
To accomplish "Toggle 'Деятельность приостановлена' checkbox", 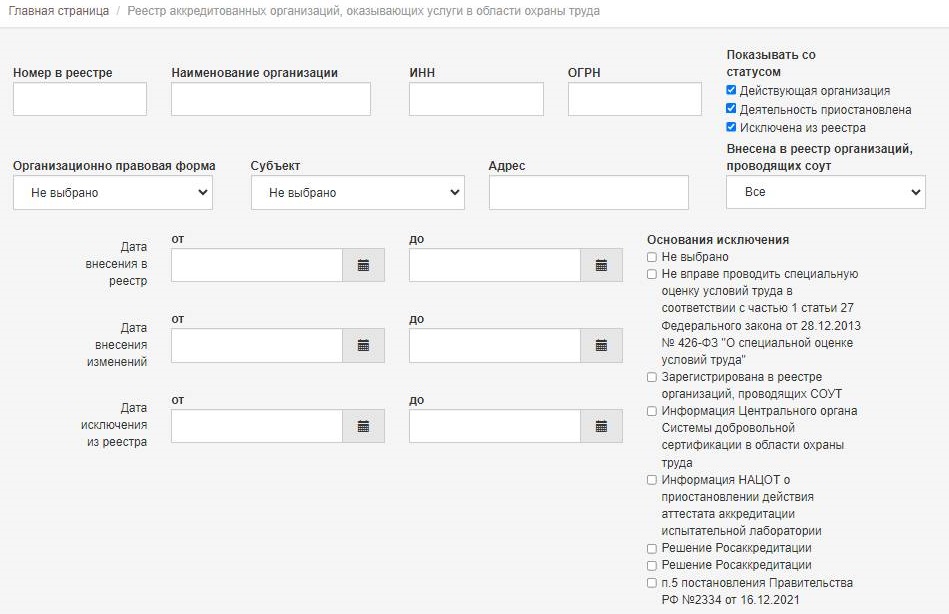I will 732,109.
